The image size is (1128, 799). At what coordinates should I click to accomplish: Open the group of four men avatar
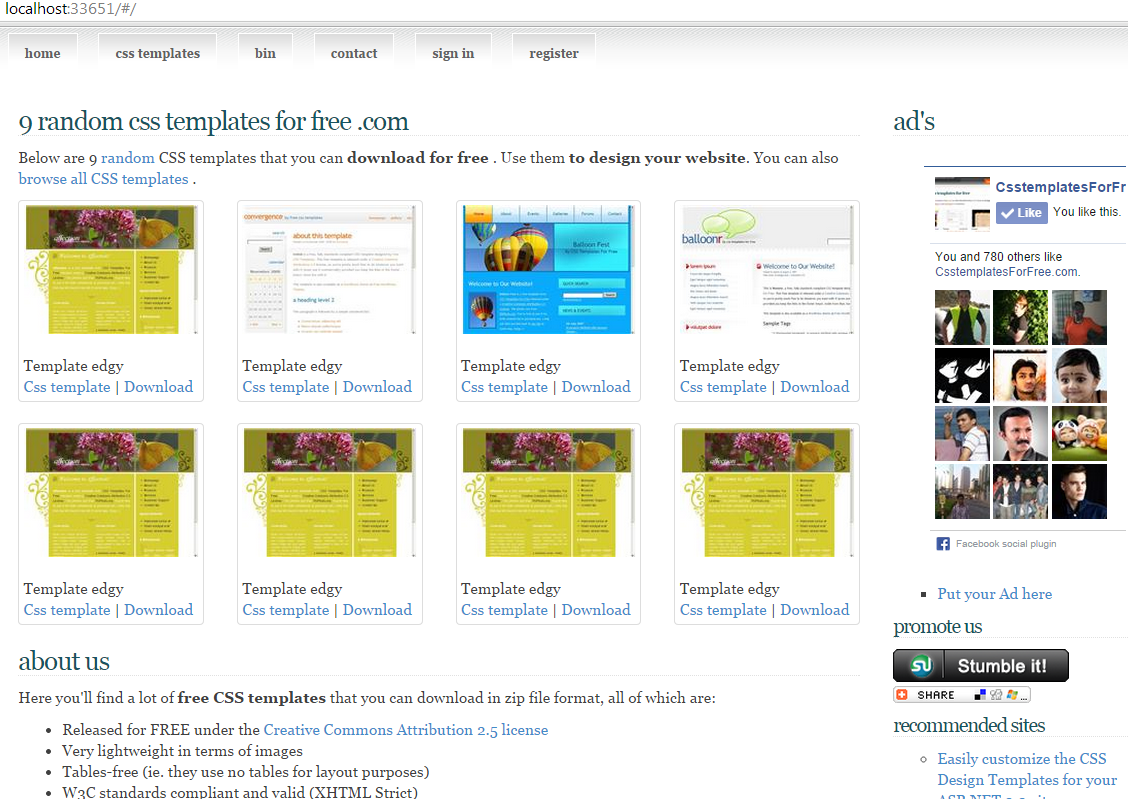1020,491
